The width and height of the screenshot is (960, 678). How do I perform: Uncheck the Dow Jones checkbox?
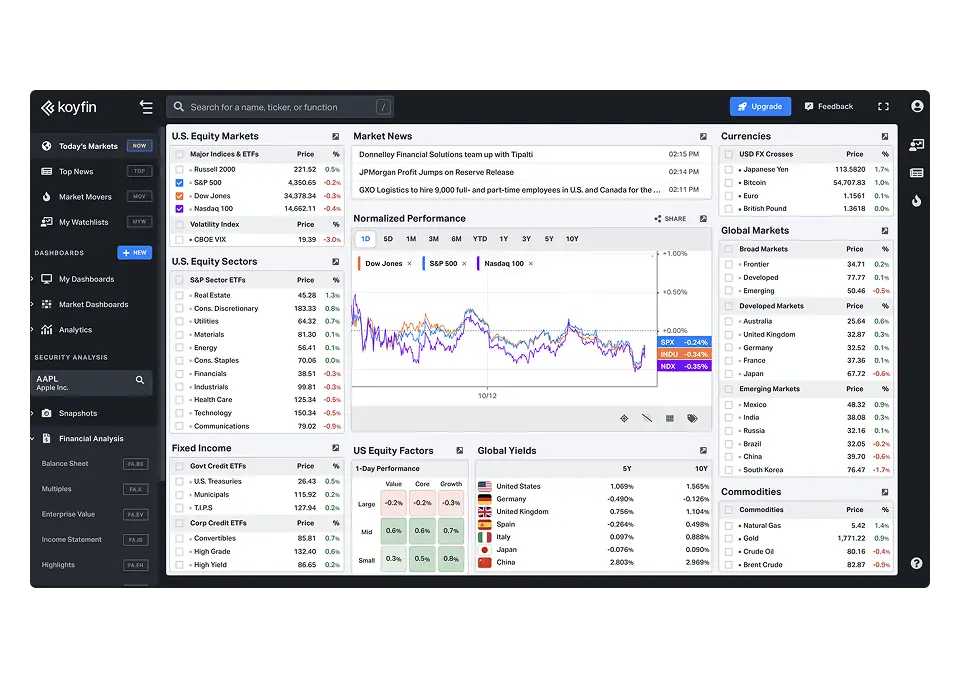coord(179,196)
